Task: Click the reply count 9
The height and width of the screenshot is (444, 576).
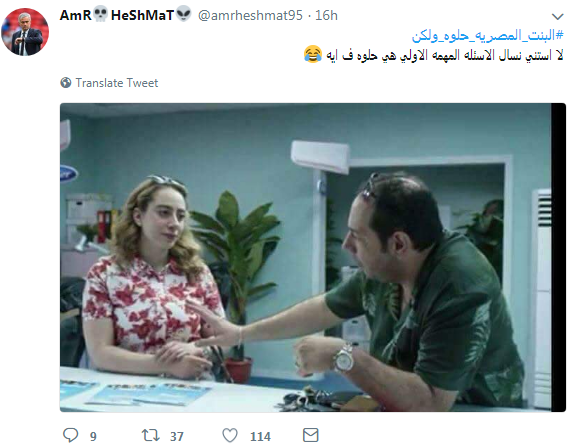Action: pos(93,436)
